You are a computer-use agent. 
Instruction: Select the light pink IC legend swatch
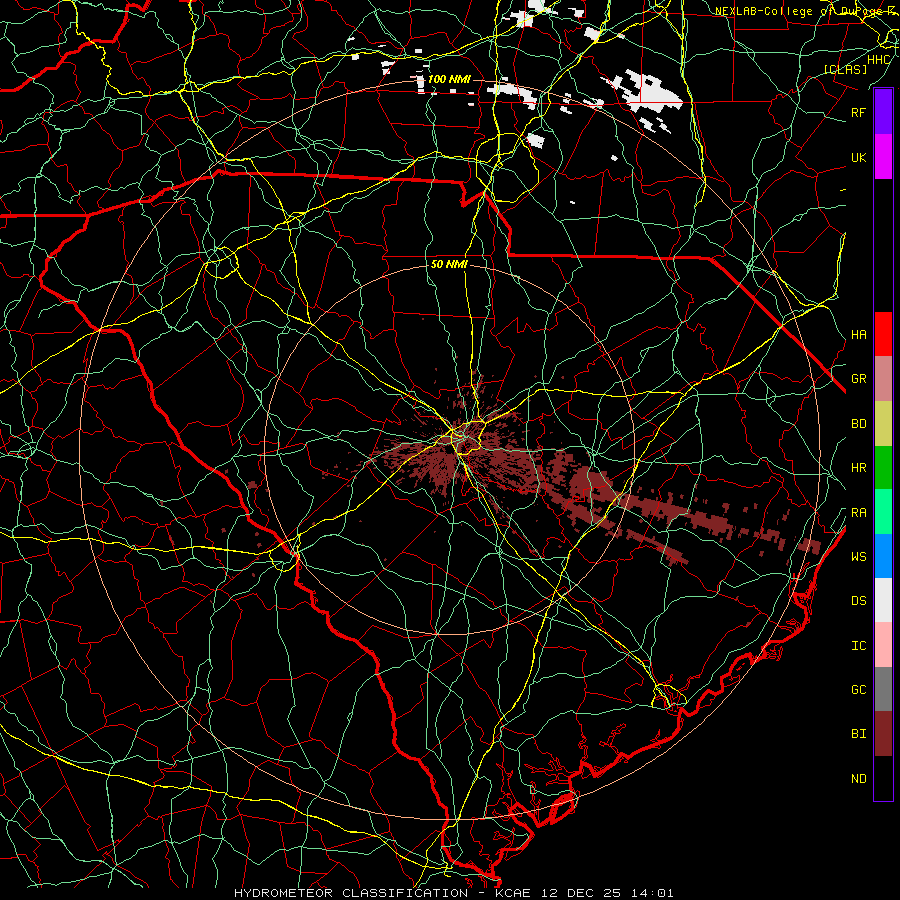click(883, 645)
